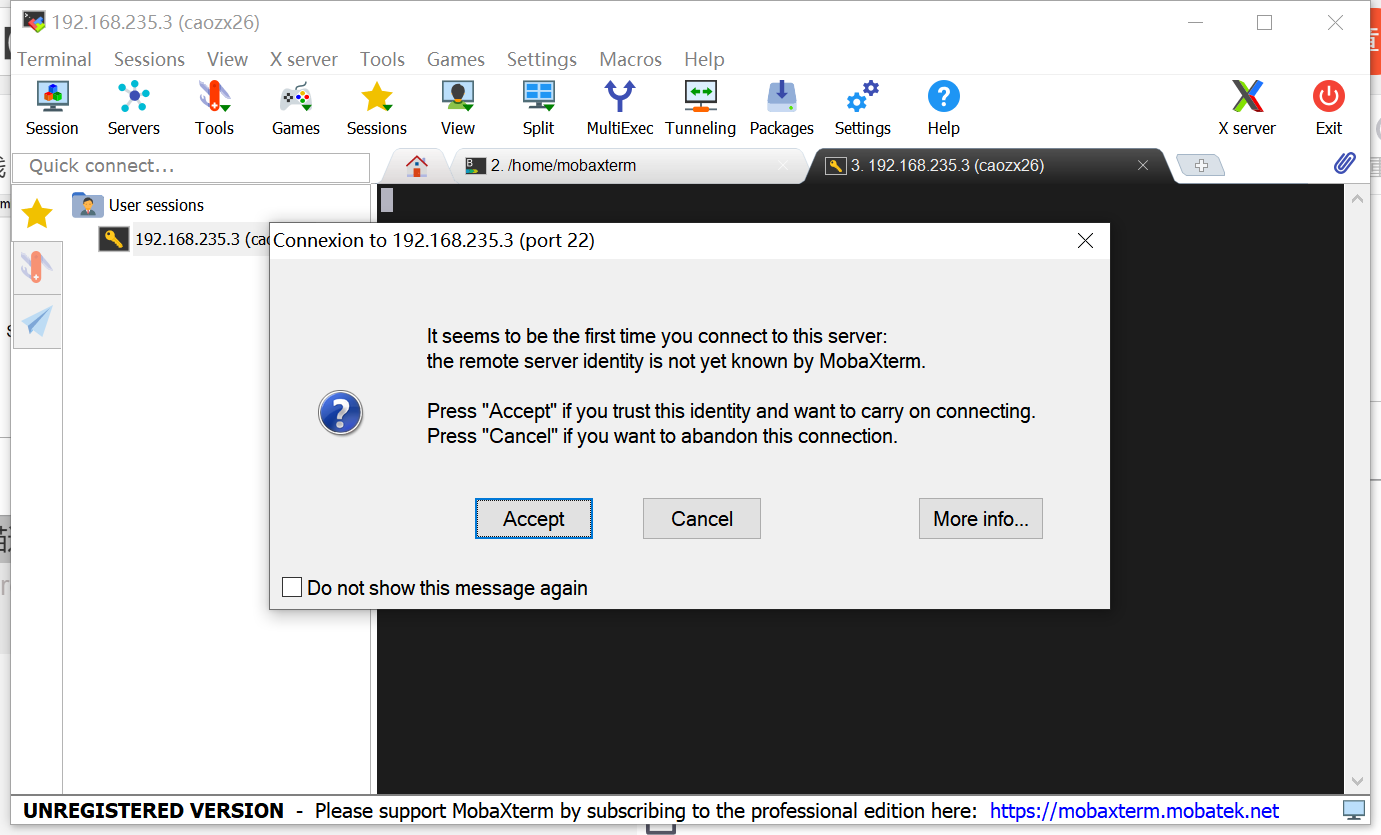The height and width of the screenshot is (835, 1381).
Task: Select the User sessions folder
Action: tap(138, 205)
